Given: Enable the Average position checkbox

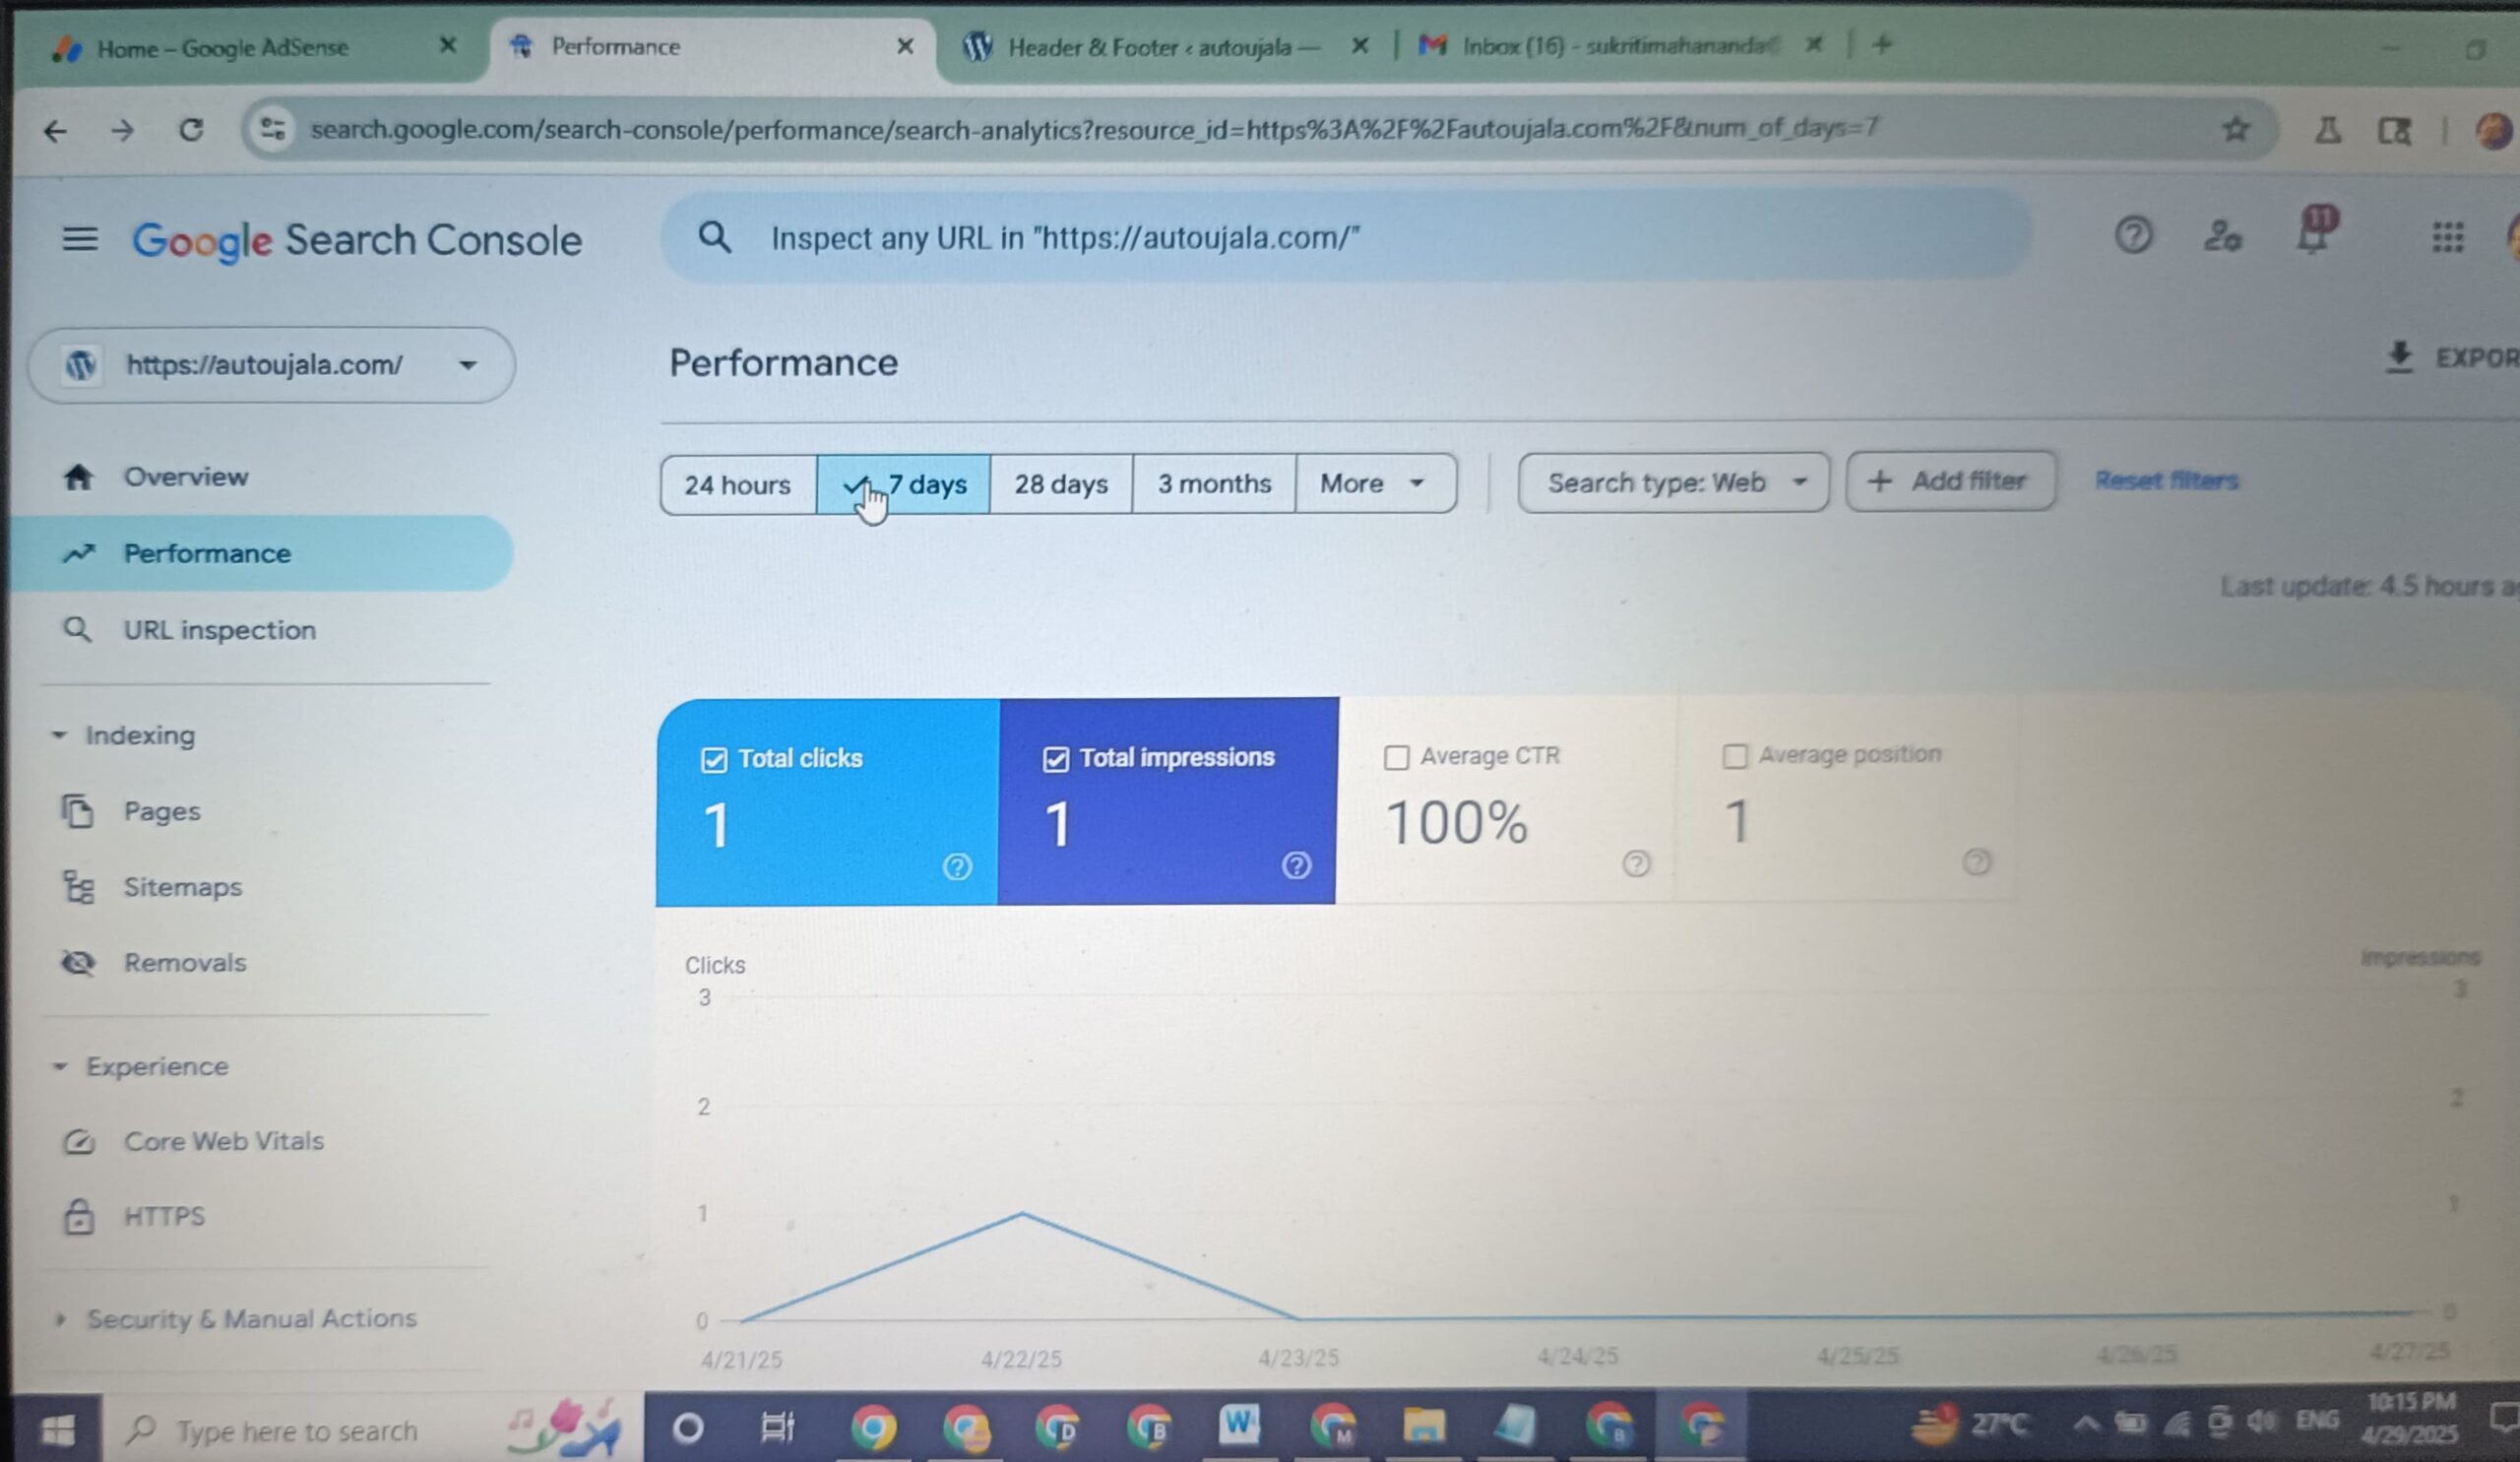Looking at the screenshot, I should tap(1735, 756).
